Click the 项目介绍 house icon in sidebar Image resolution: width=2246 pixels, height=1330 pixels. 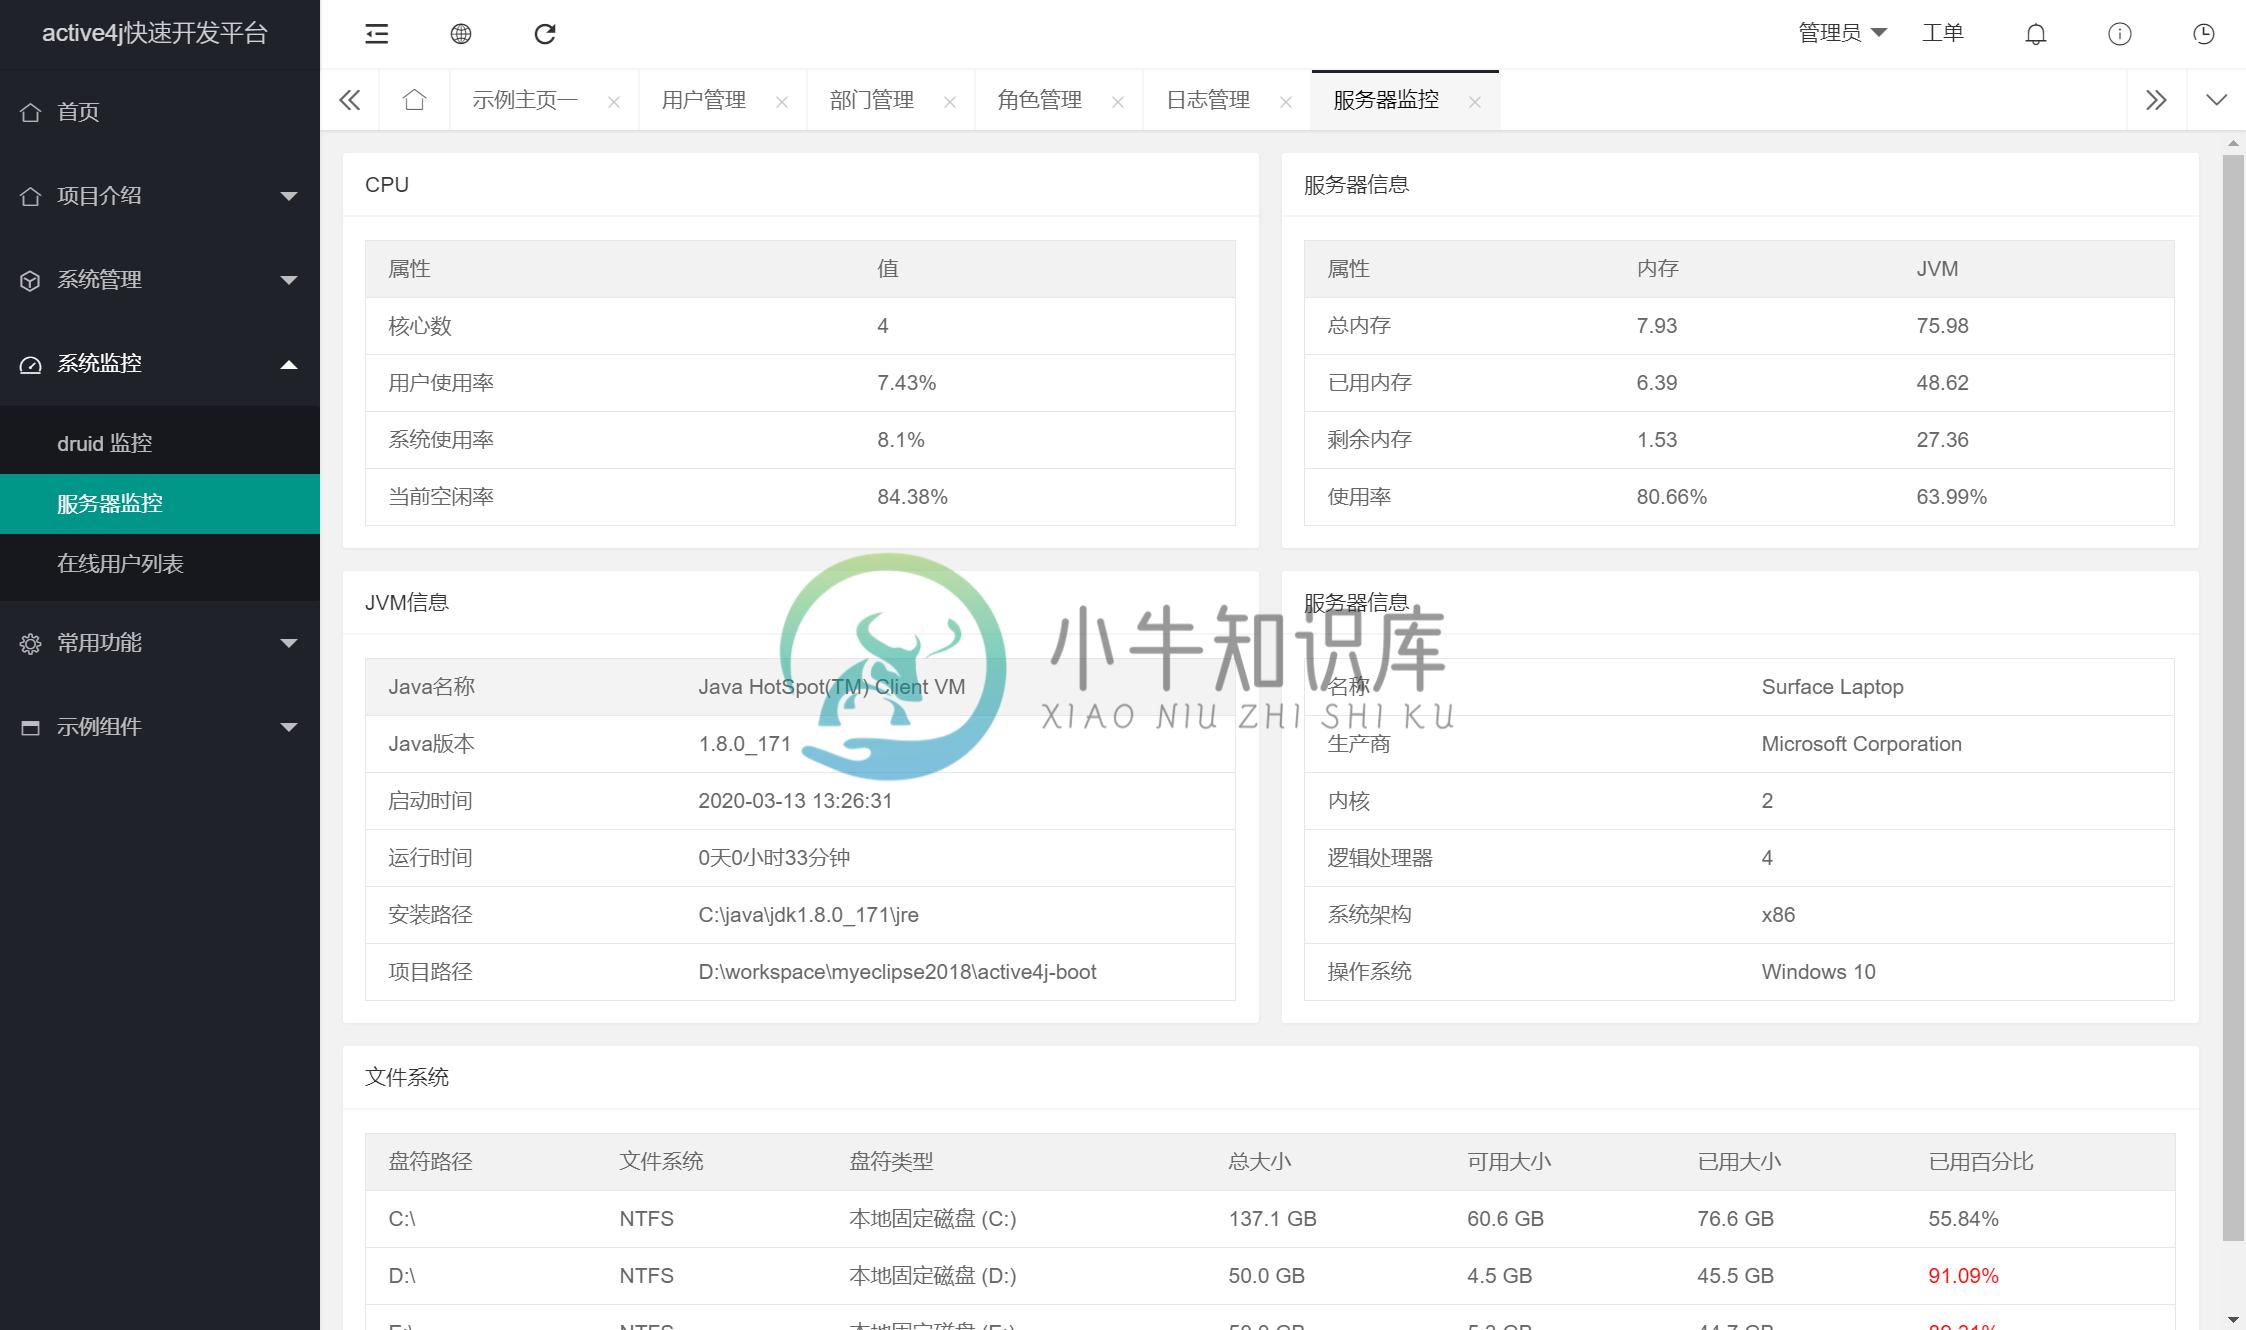point(31,196)
